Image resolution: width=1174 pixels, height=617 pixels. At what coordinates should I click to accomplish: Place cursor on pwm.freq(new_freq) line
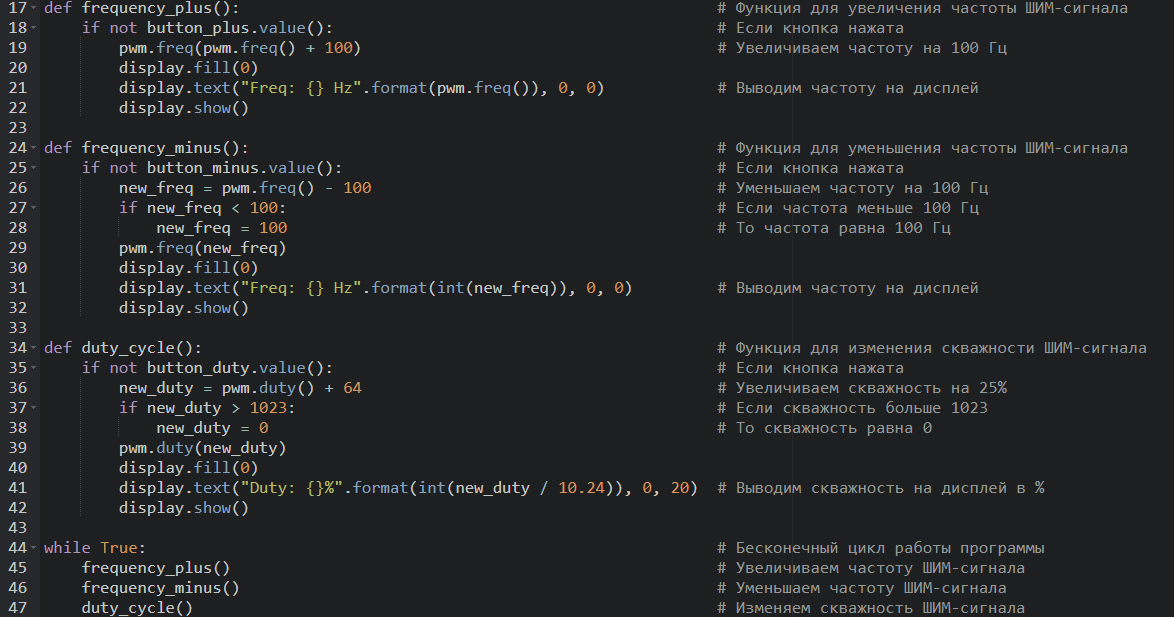pos(202,248)
